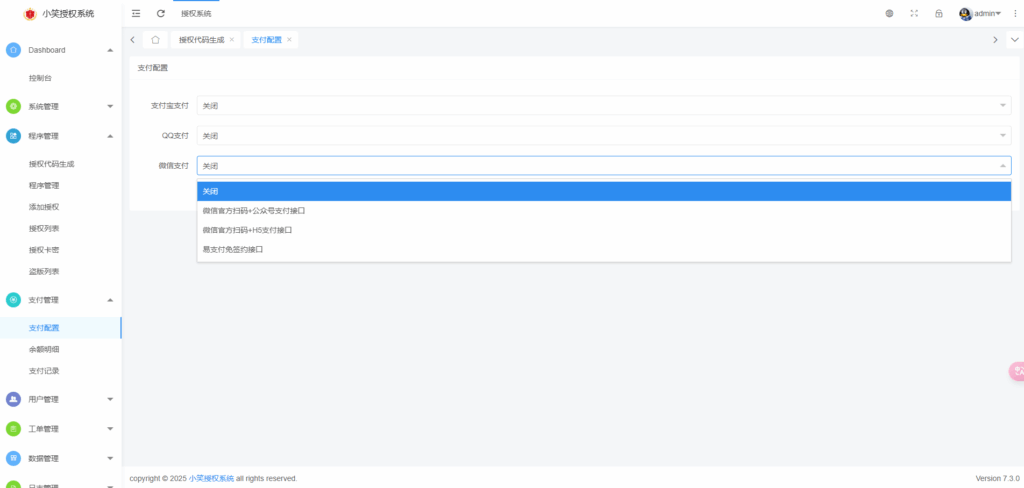
Task: Expand the 用户管理 sidebar menu
Action: 60,399
